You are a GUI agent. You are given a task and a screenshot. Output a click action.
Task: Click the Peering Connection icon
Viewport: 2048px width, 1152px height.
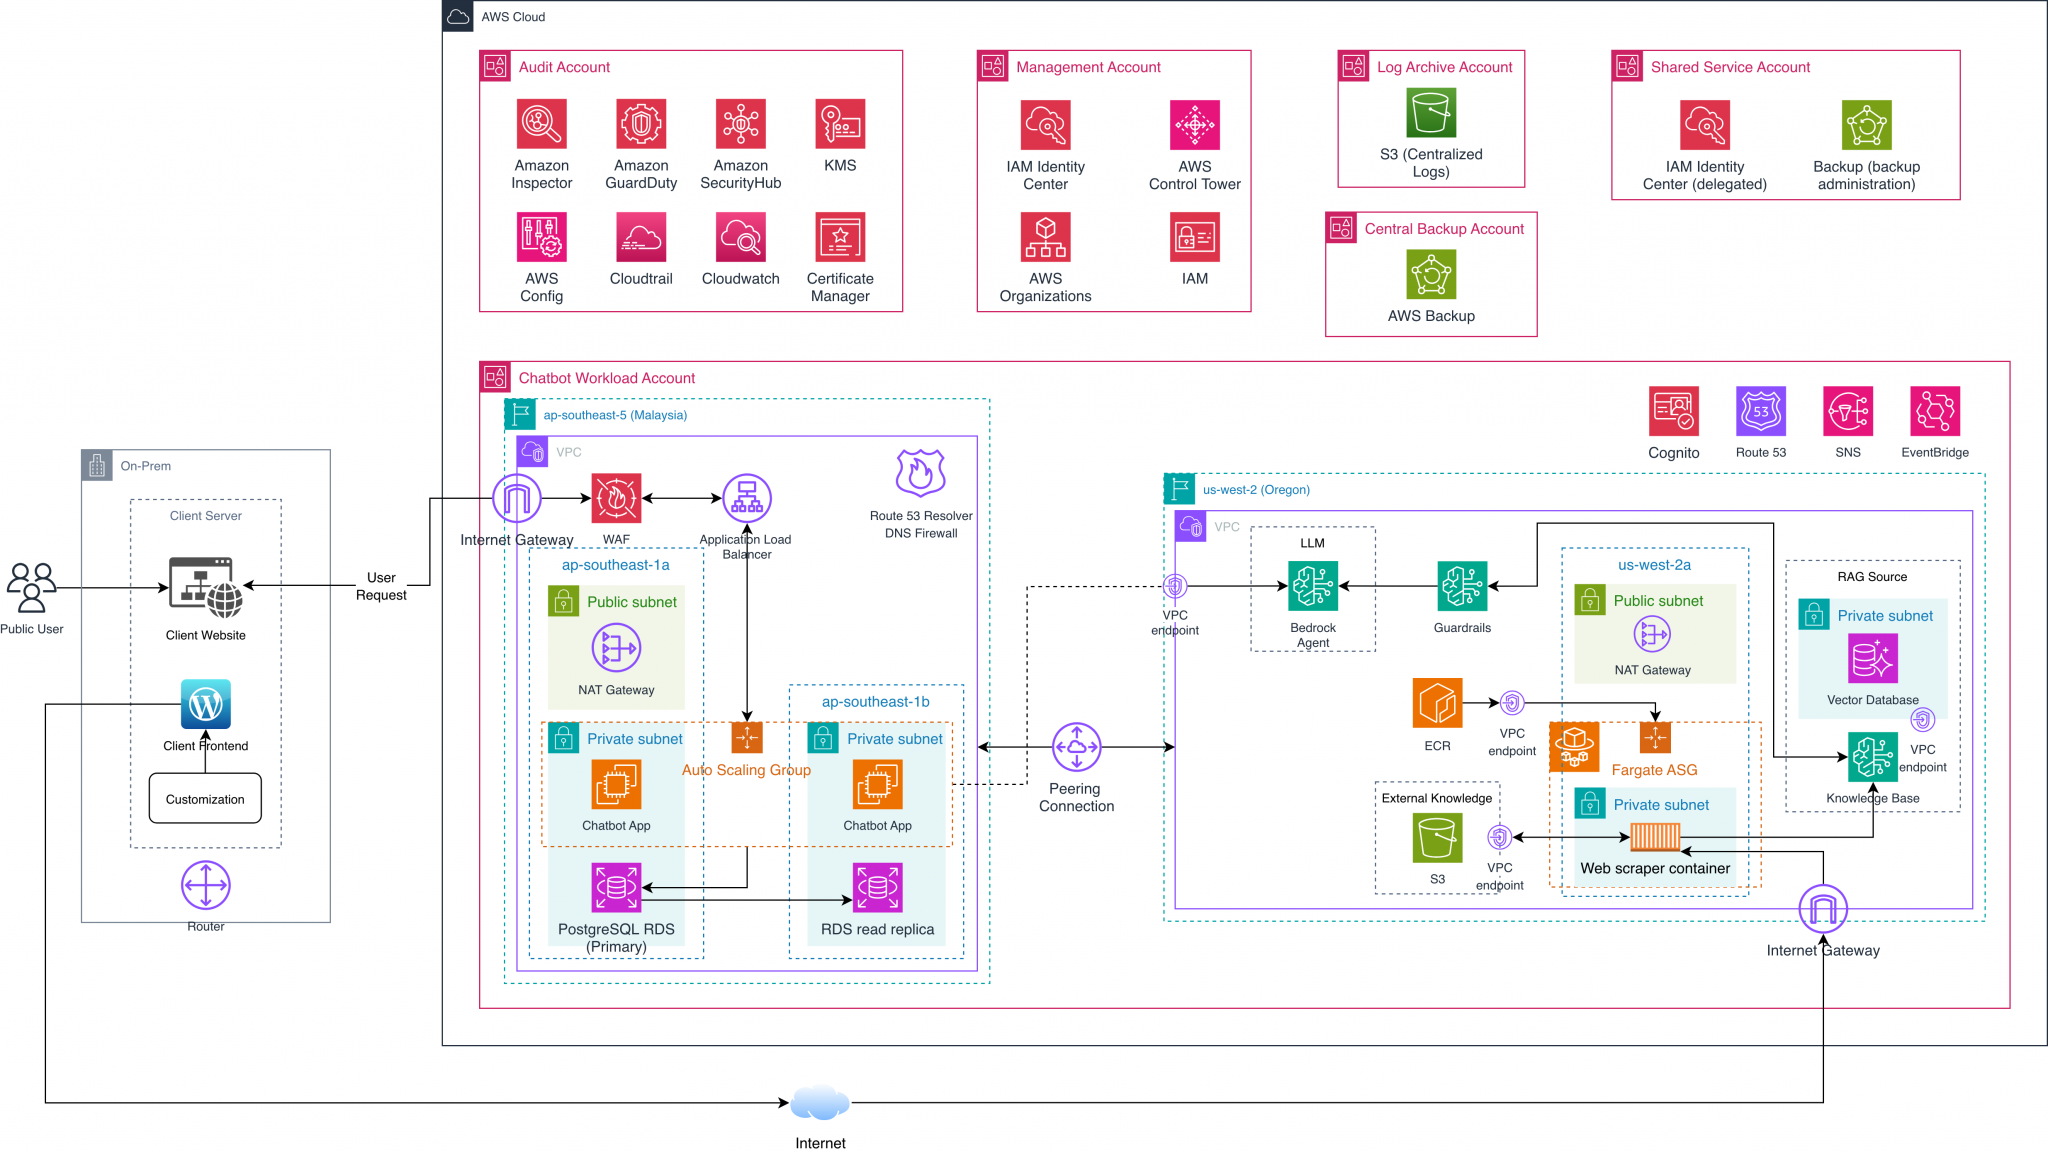pyautogui.click(x=1076, y=747)
